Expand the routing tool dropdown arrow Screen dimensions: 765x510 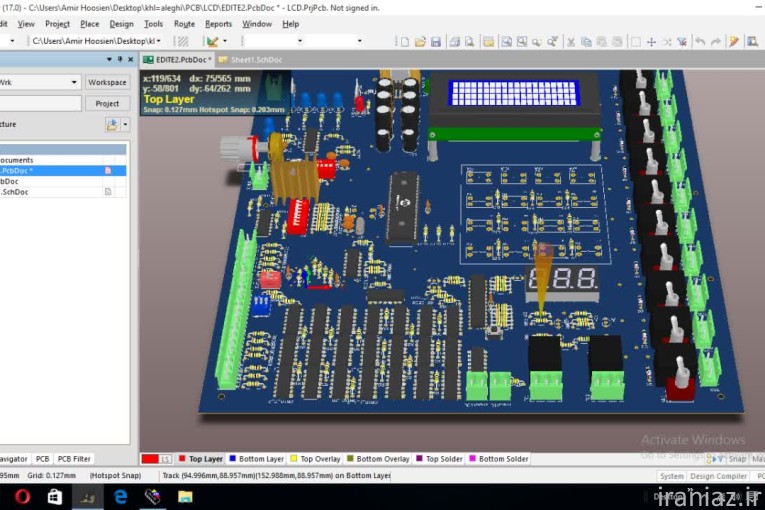(225, 41)
